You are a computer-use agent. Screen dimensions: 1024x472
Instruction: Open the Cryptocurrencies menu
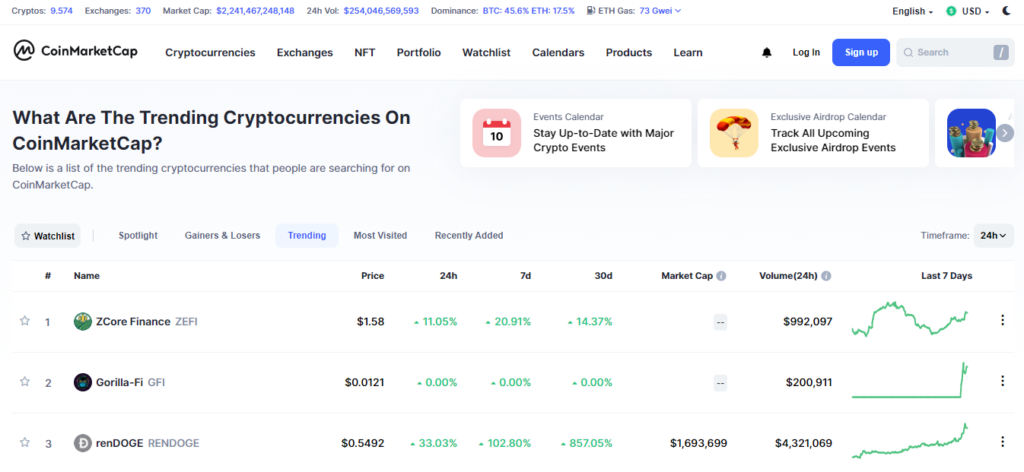click(x=210, y=53)
